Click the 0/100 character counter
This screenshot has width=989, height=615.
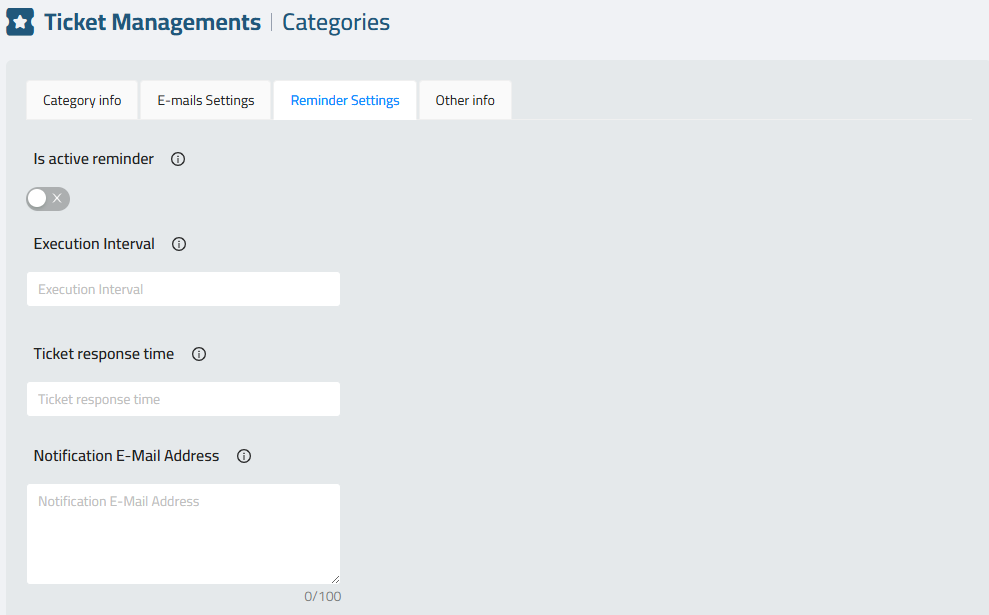[x=322, y=596]
